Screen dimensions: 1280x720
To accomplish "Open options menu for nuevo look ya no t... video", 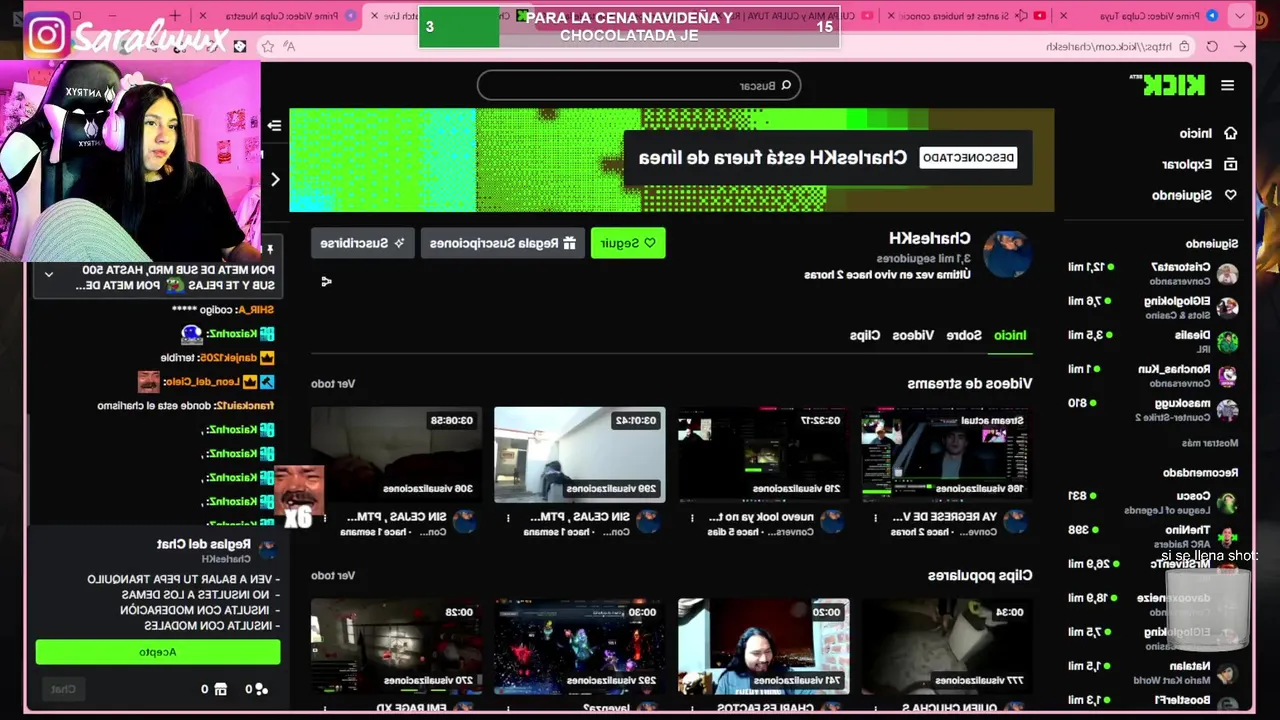I will click(x=692, y=518).
